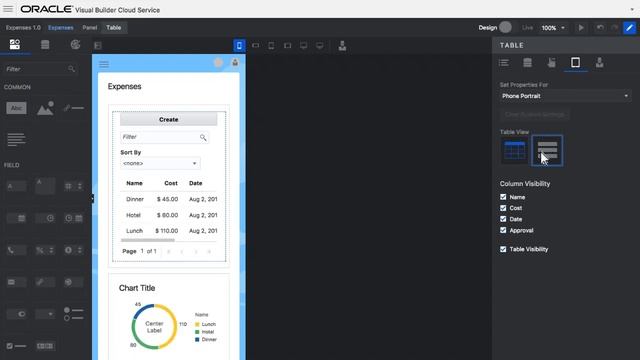Click the component palette Filter field
Image resolution: width=640 pixels, height=360 pixels.
(x=40, y=69)
